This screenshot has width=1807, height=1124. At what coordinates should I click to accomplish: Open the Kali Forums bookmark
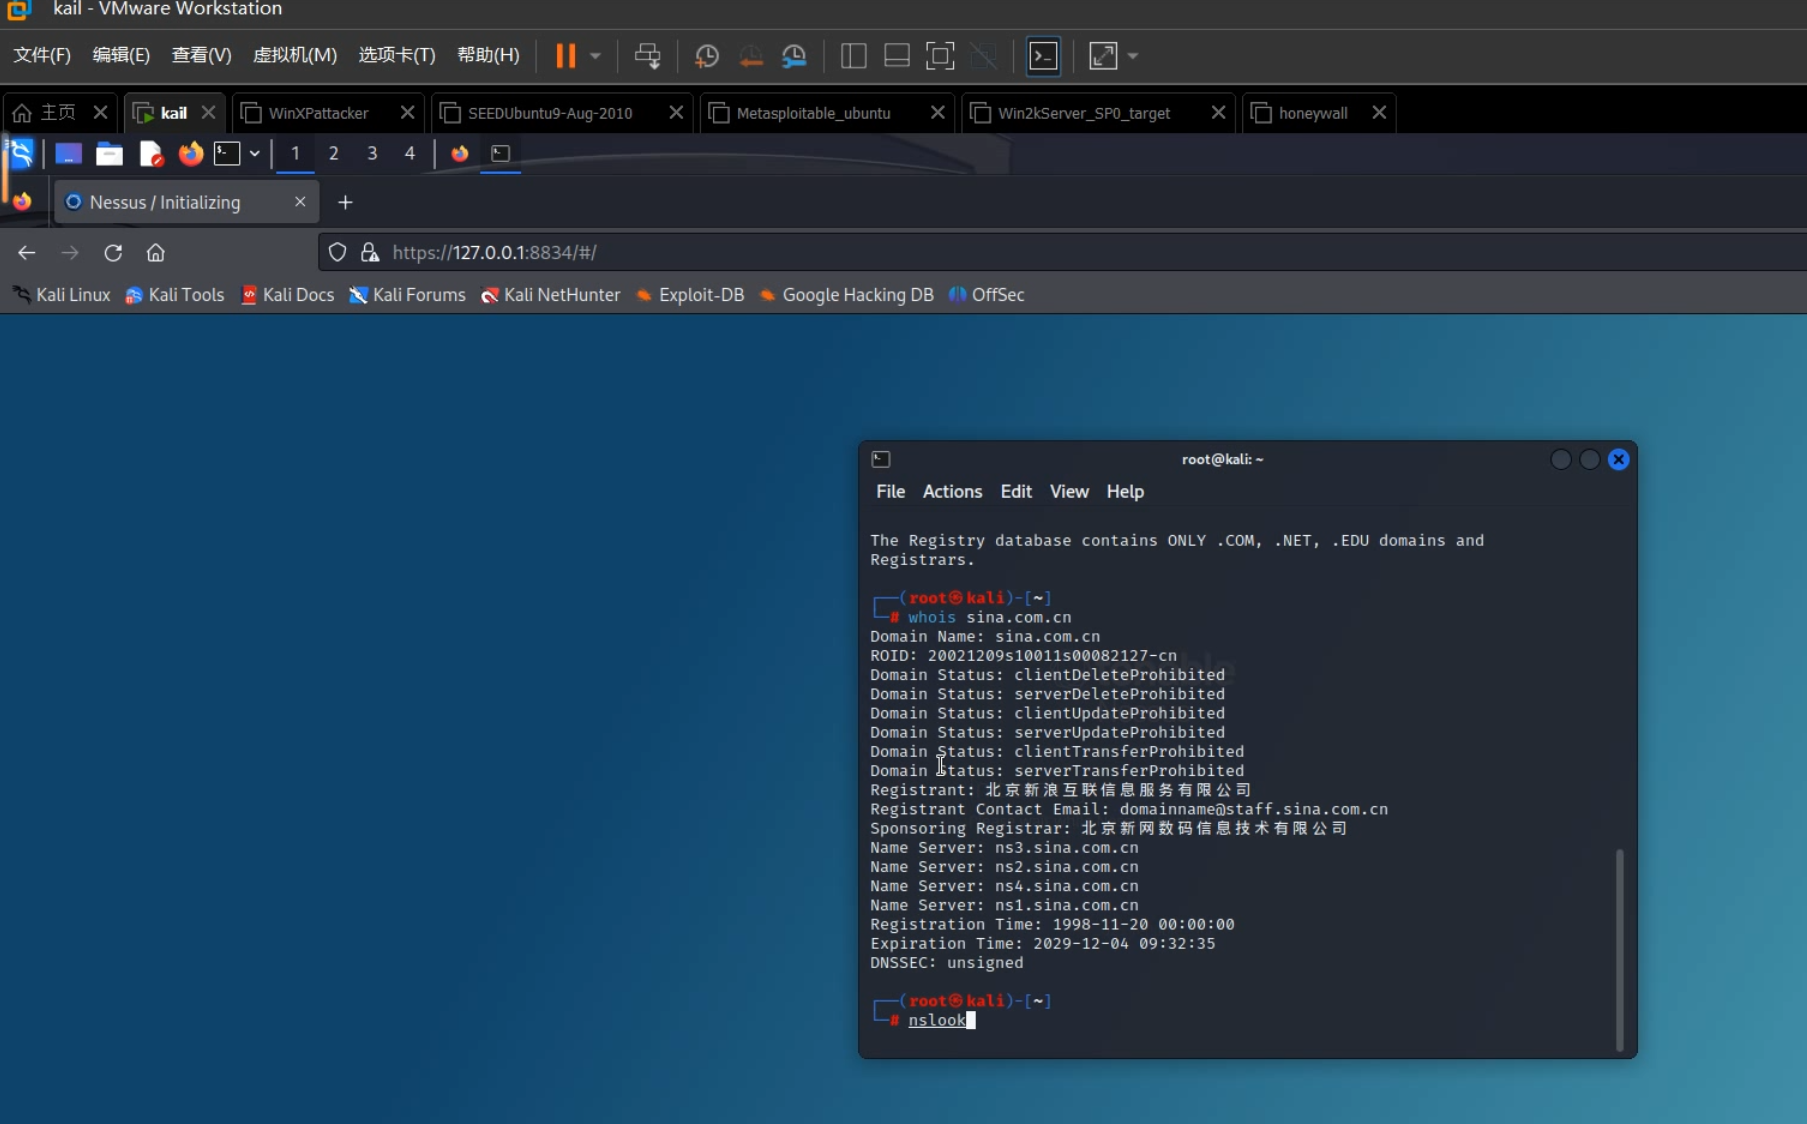coord(407,295)
